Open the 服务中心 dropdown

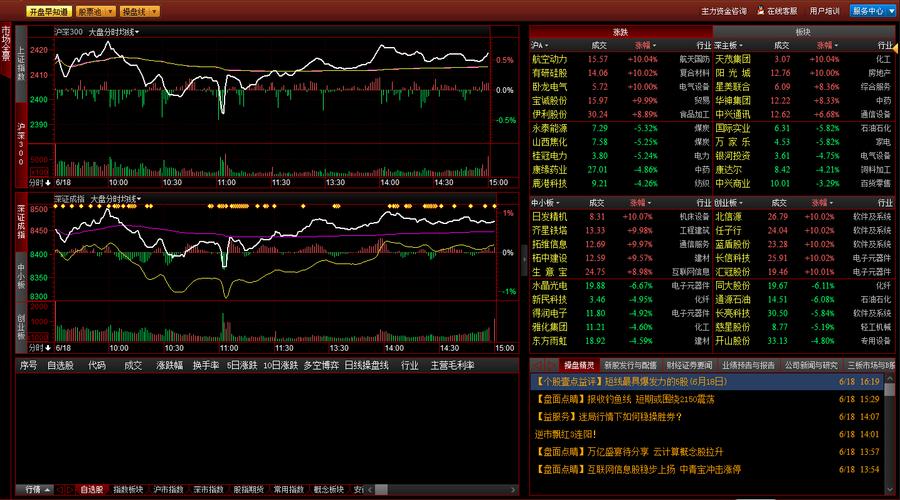pyautogui.click(x=872, y=11)
